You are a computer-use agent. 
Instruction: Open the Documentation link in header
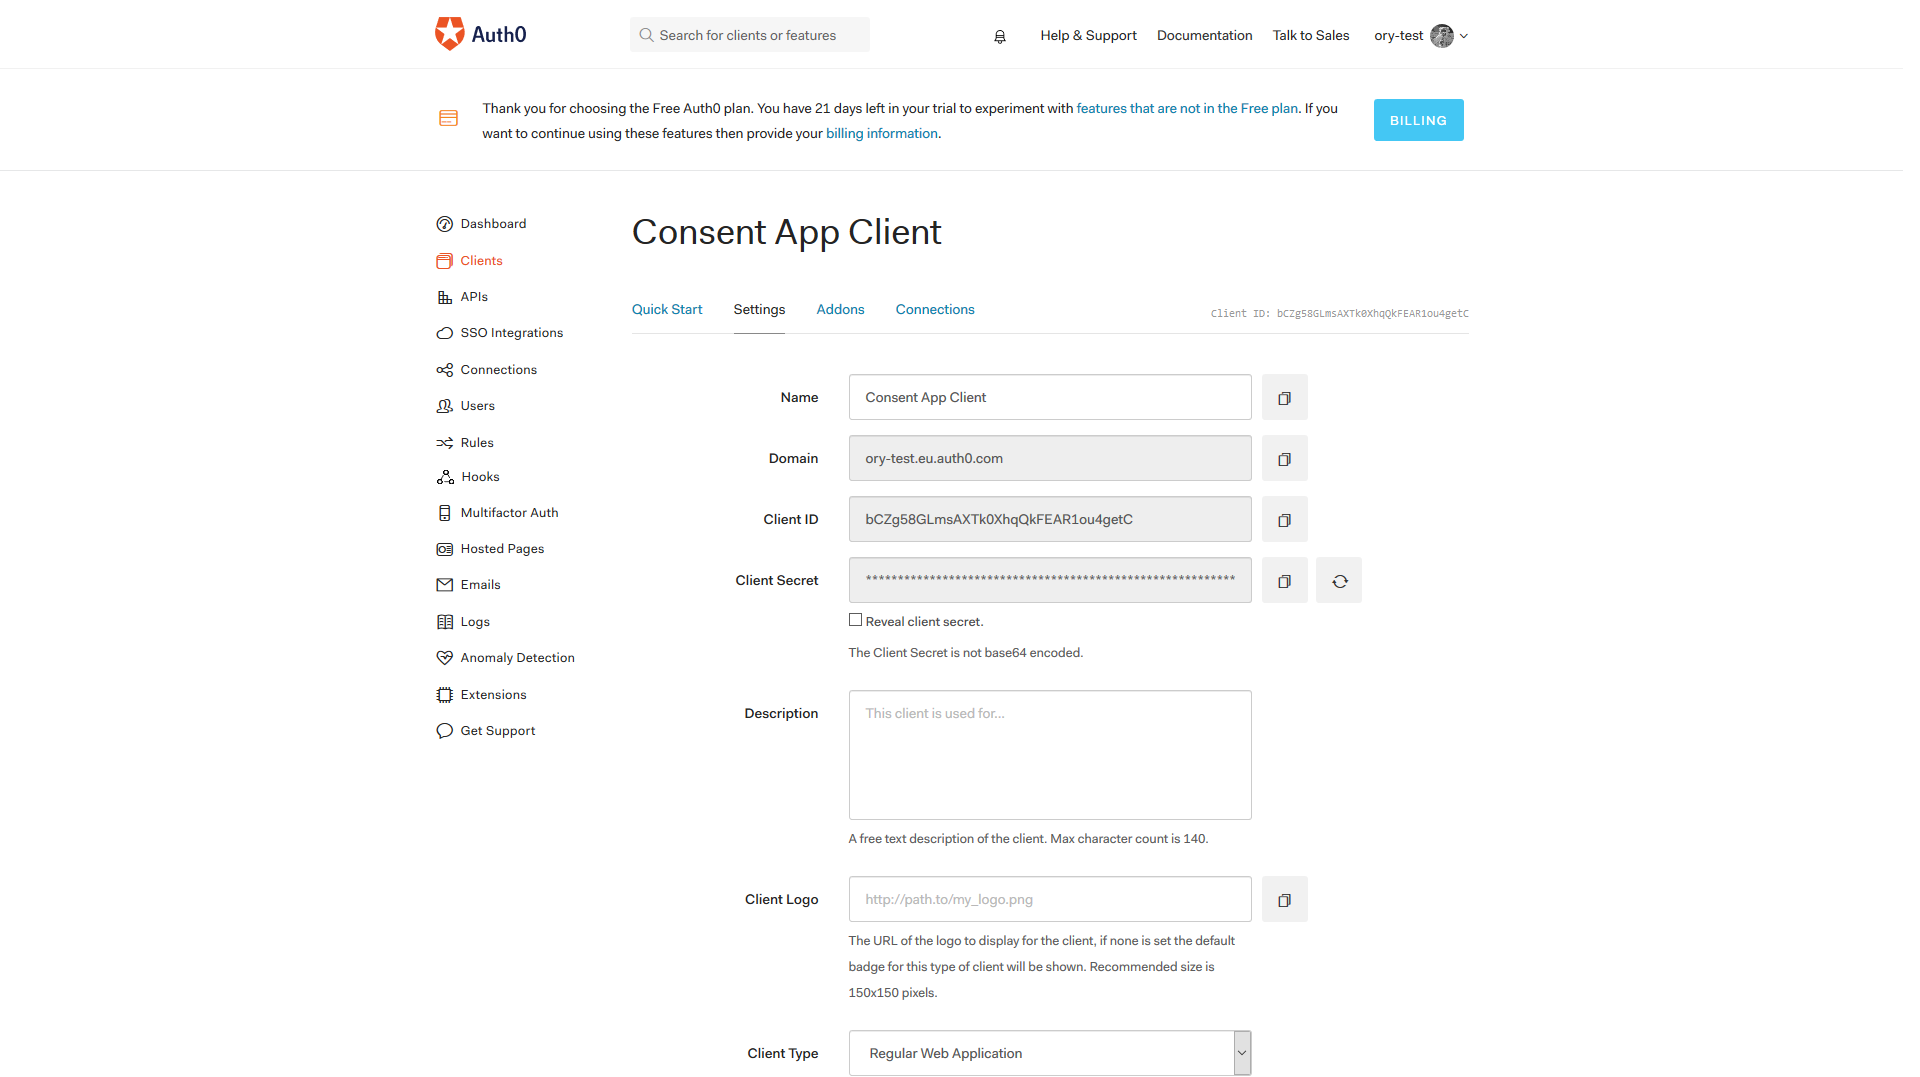(x=1204, y=36)
